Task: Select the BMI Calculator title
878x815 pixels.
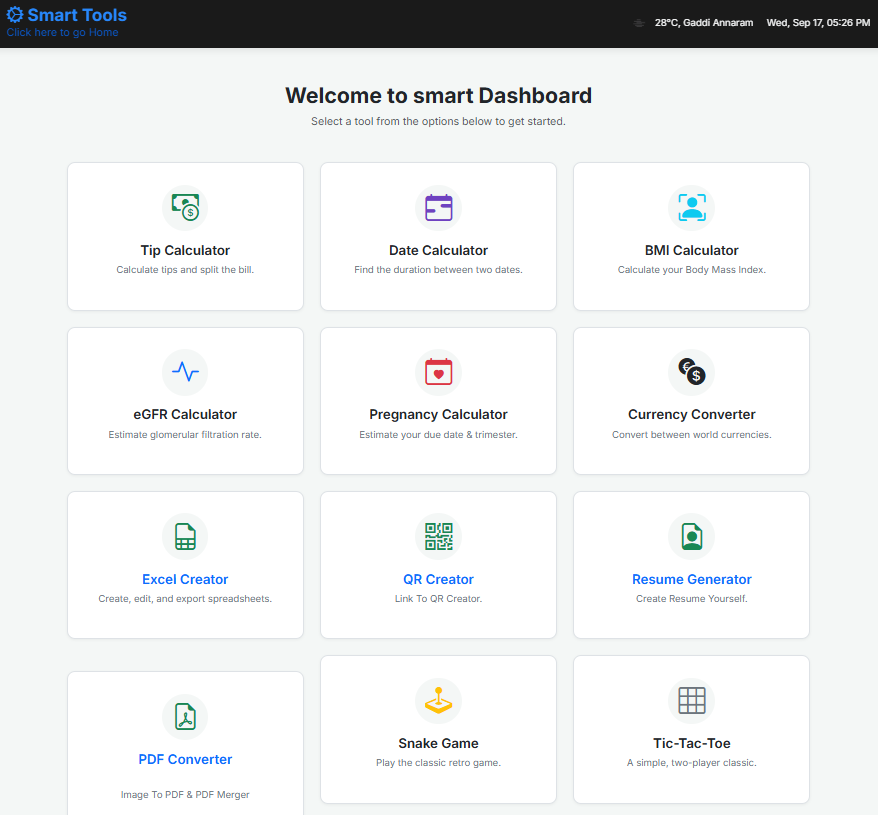Action: 692,250
